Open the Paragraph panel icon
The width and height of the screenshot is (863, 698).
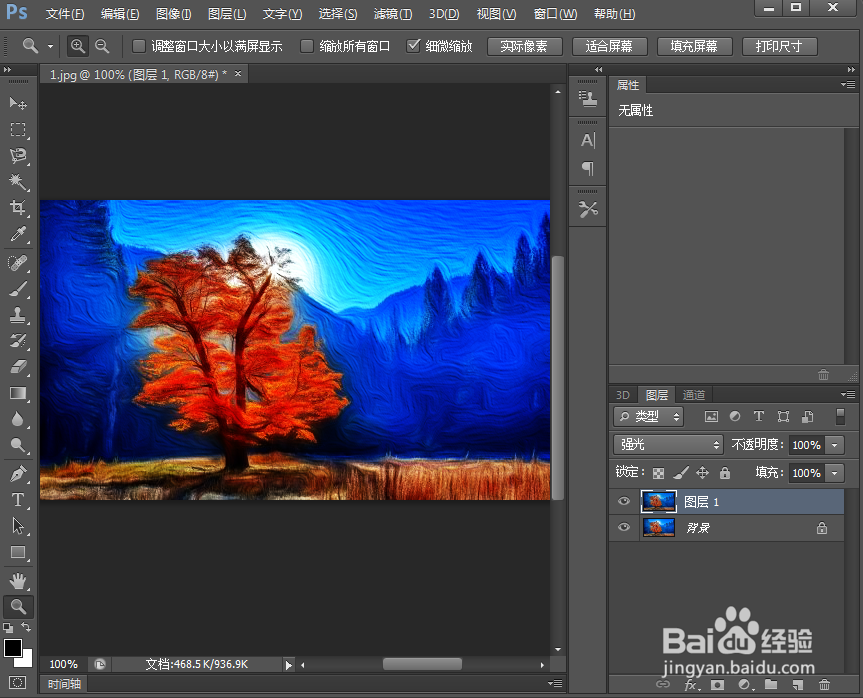coord(588,168)
